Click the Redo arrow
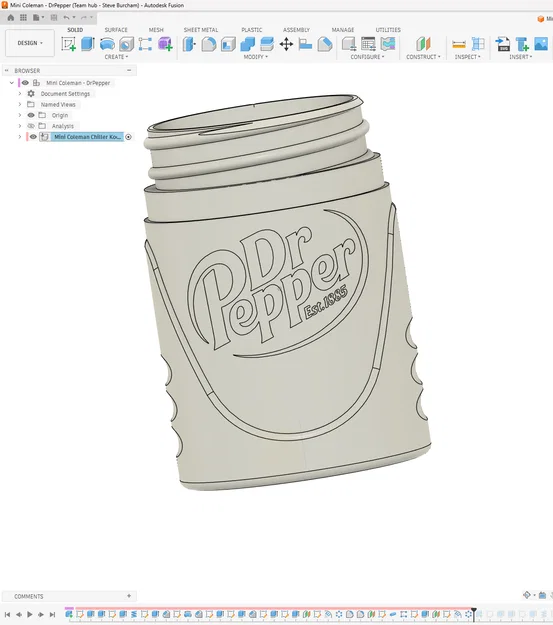Screen dimensions: 553x625 (84, 18)
